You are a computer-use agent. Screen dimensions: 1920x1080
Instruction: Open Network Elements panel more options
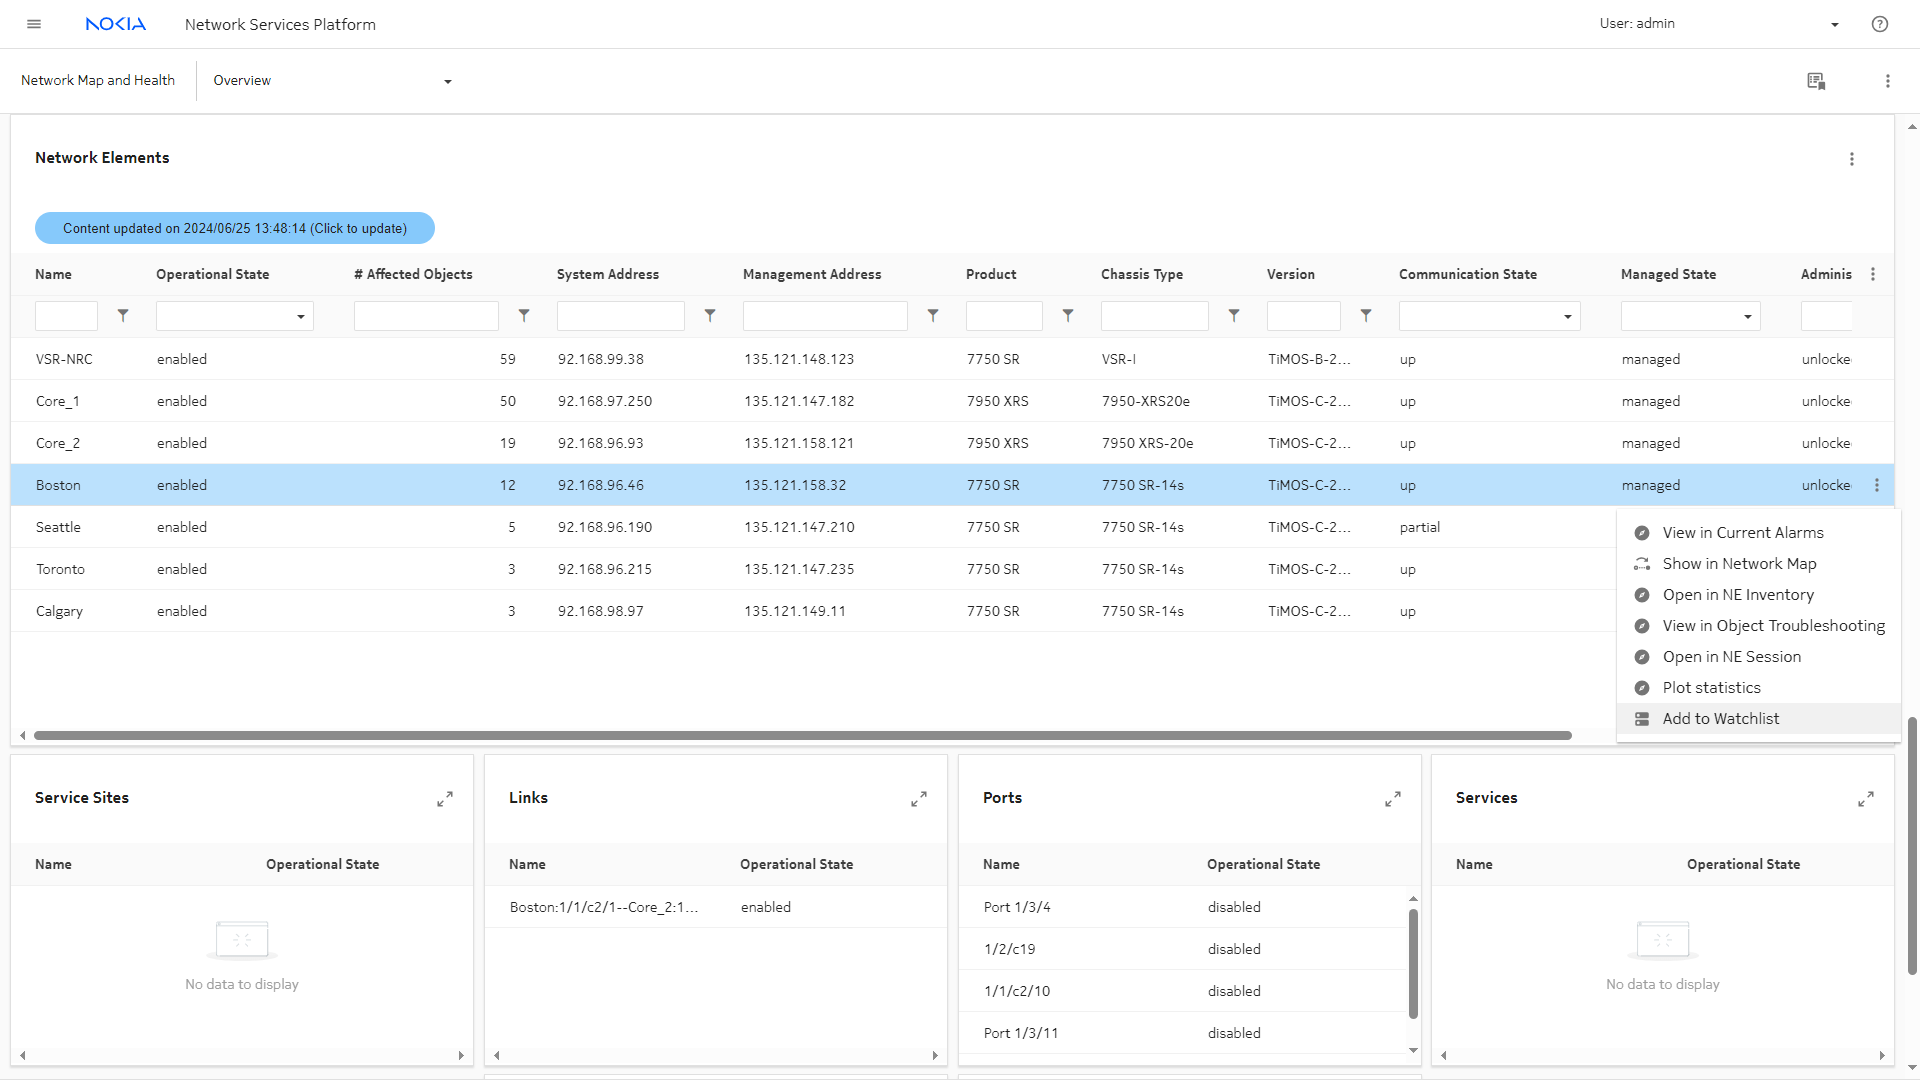pos(1851,159)
